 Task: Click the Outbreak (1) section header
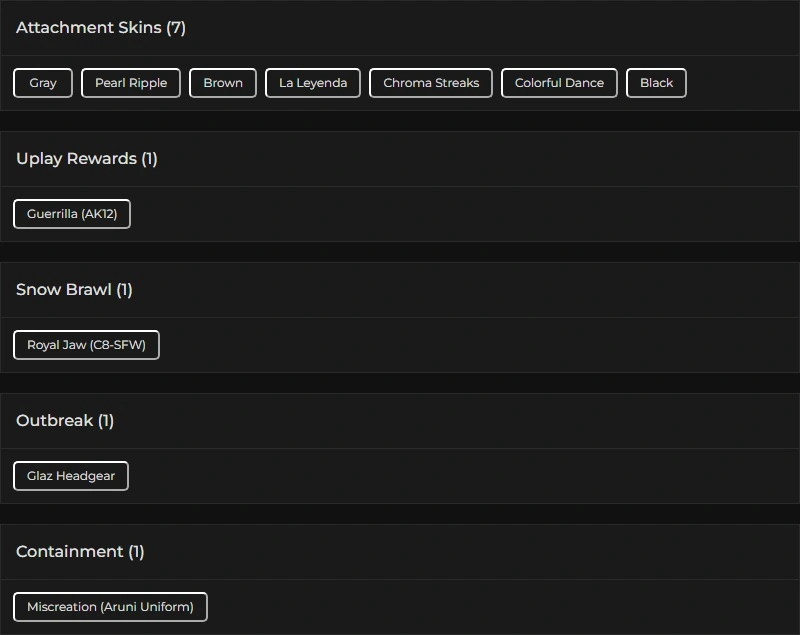tap(65, 421)
